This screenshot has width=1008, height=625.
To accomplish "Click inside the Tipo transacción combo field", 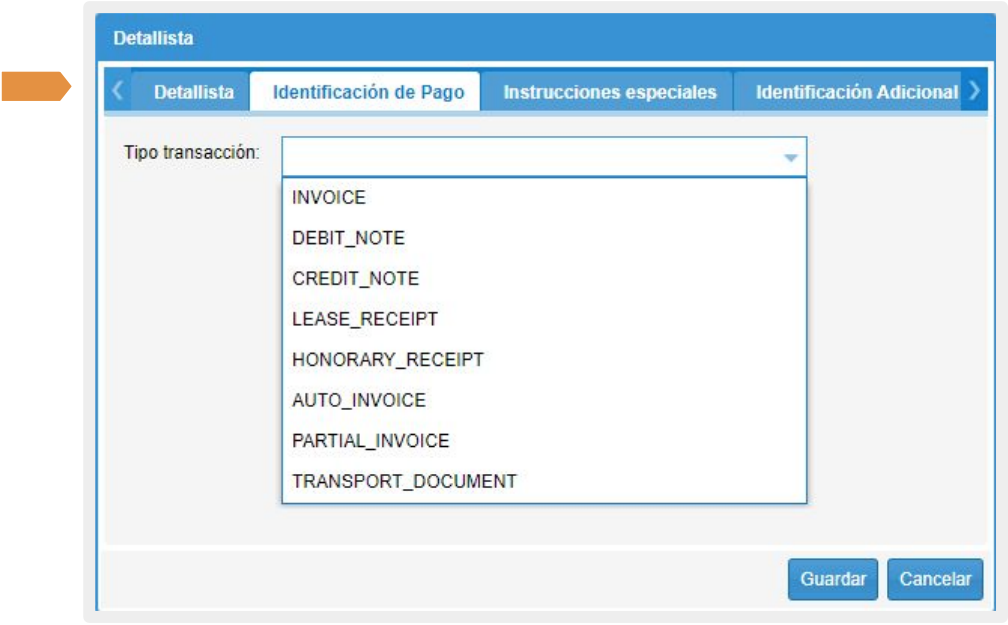I will [x=530, y=157].
